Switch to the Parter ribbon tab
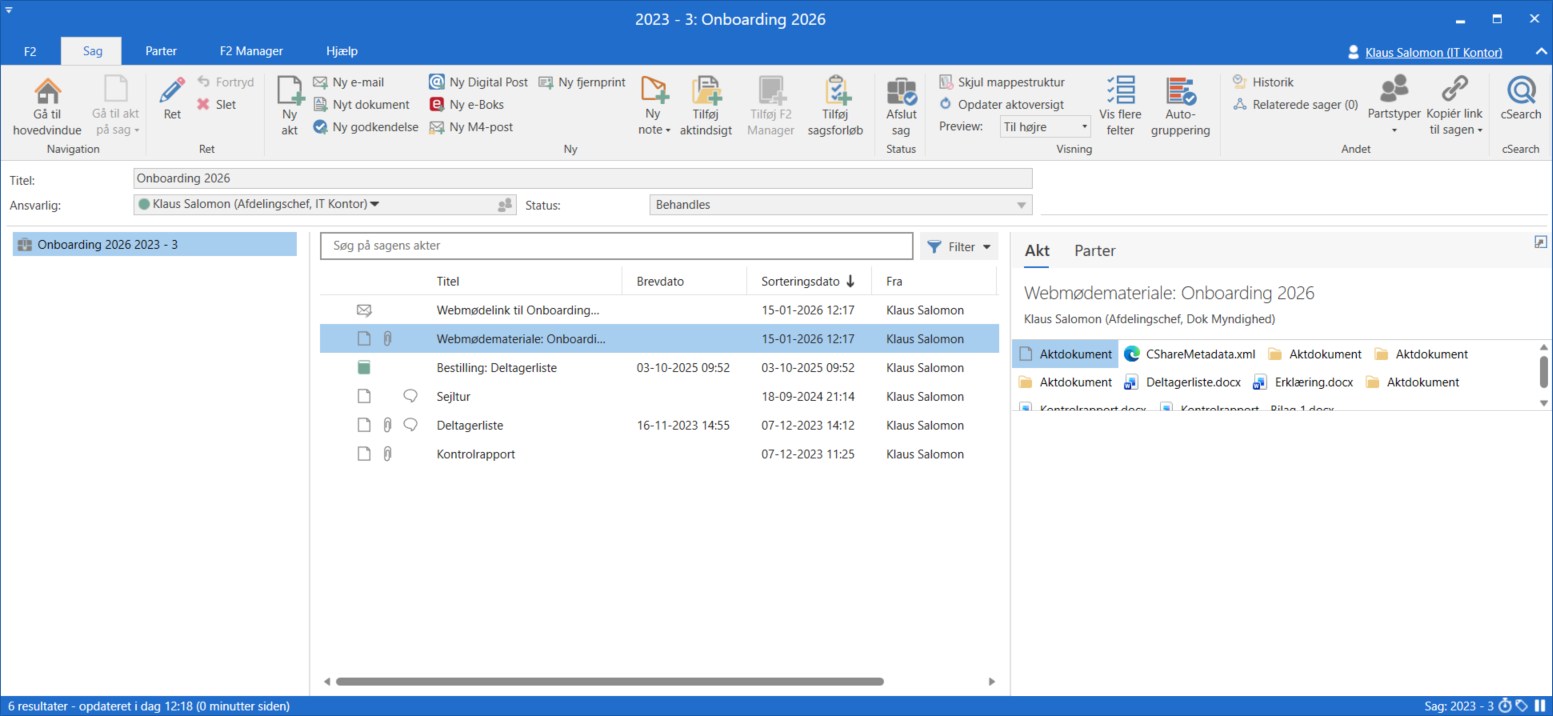The height and width of the screenshot is (716, 1553). point(161,51)
